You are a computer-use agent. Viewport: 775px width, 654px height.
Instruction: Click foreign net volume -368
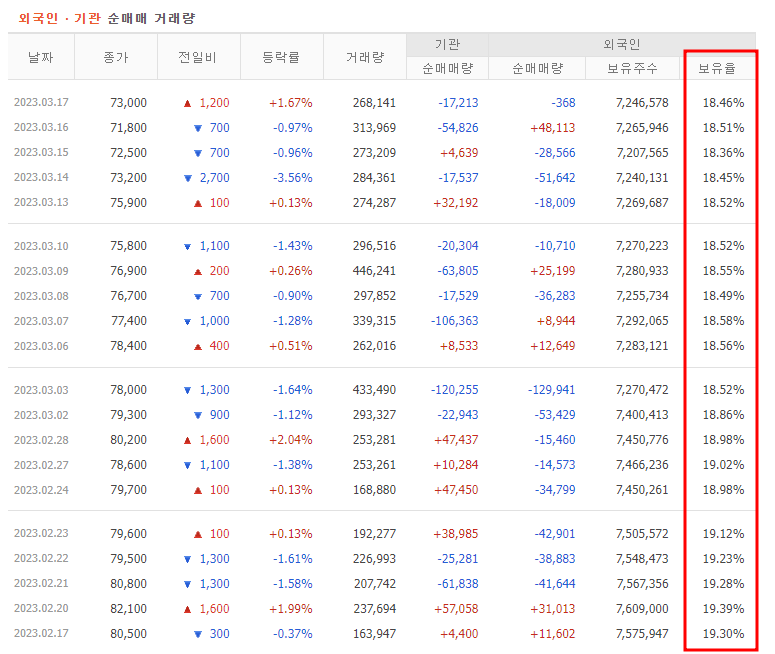tap(563, 103)
